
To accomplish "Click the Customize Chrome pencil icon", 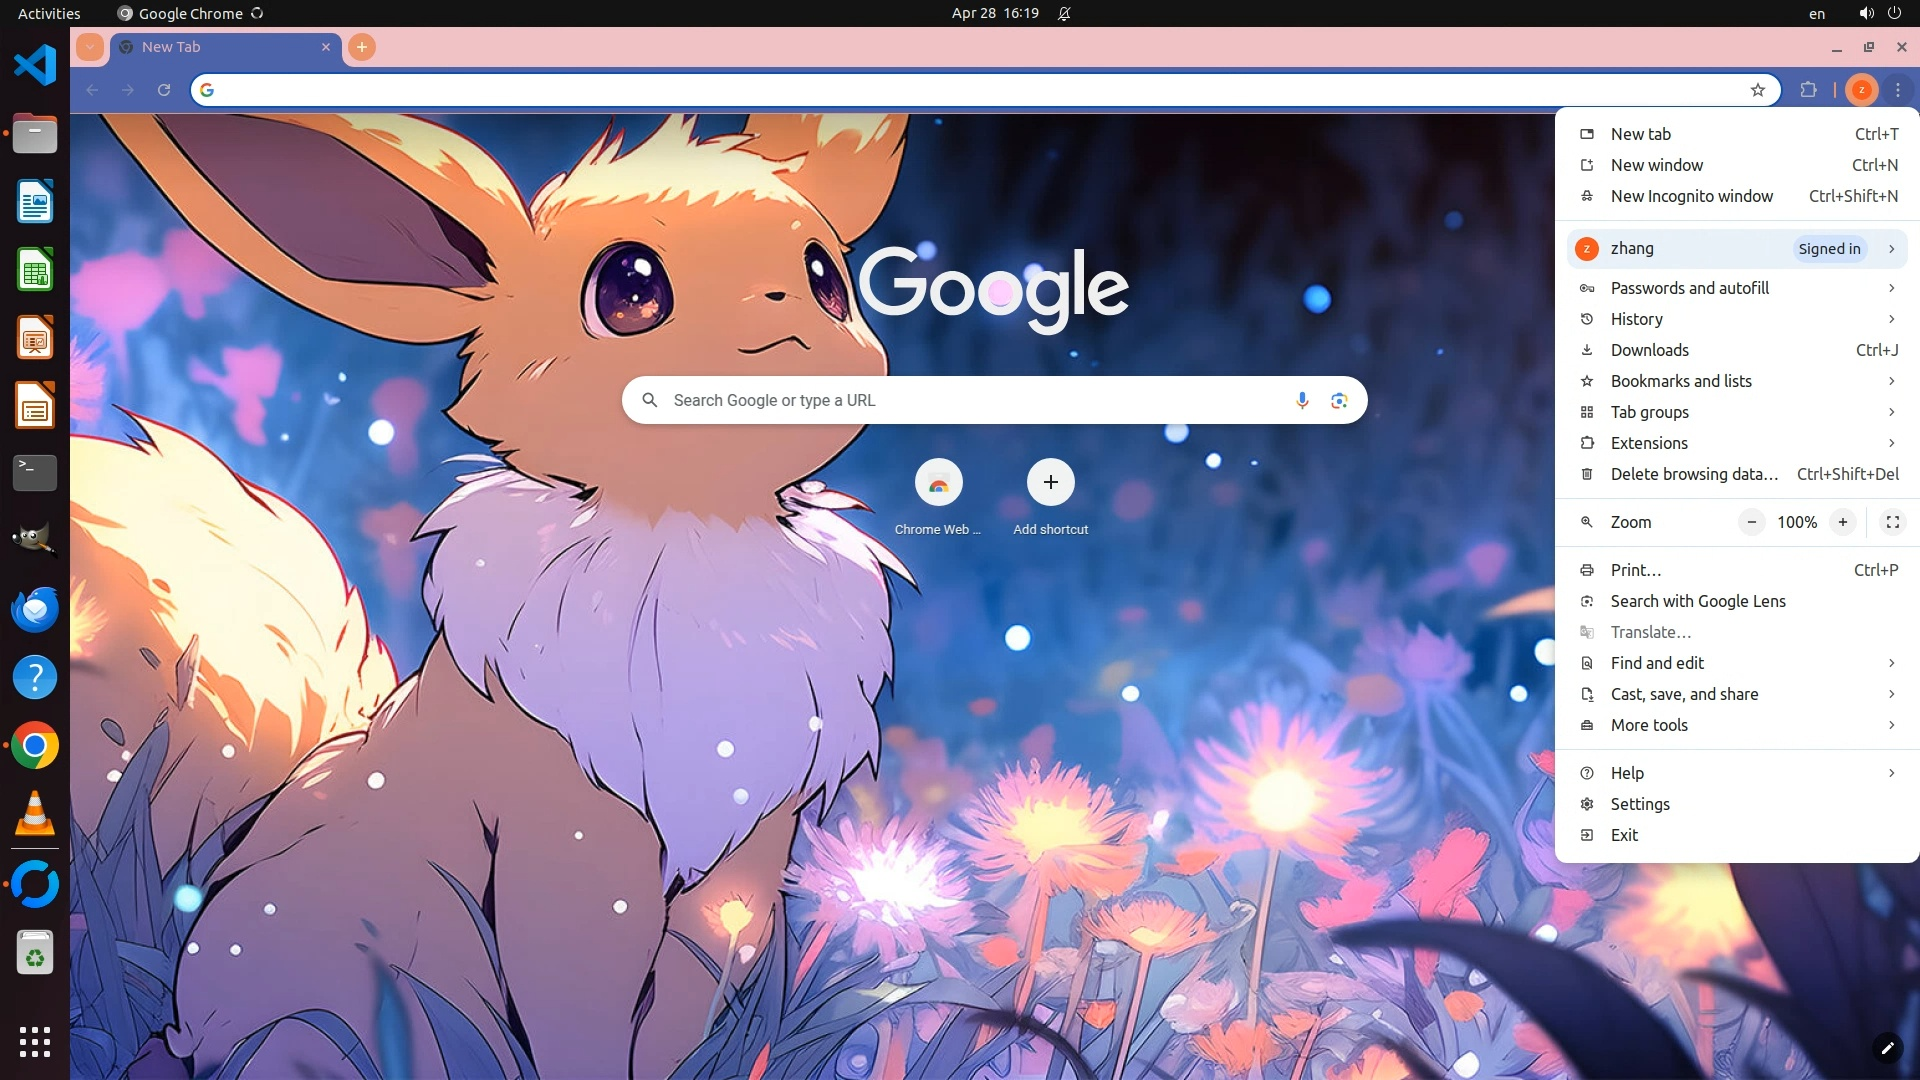I will (1887, 1048).
